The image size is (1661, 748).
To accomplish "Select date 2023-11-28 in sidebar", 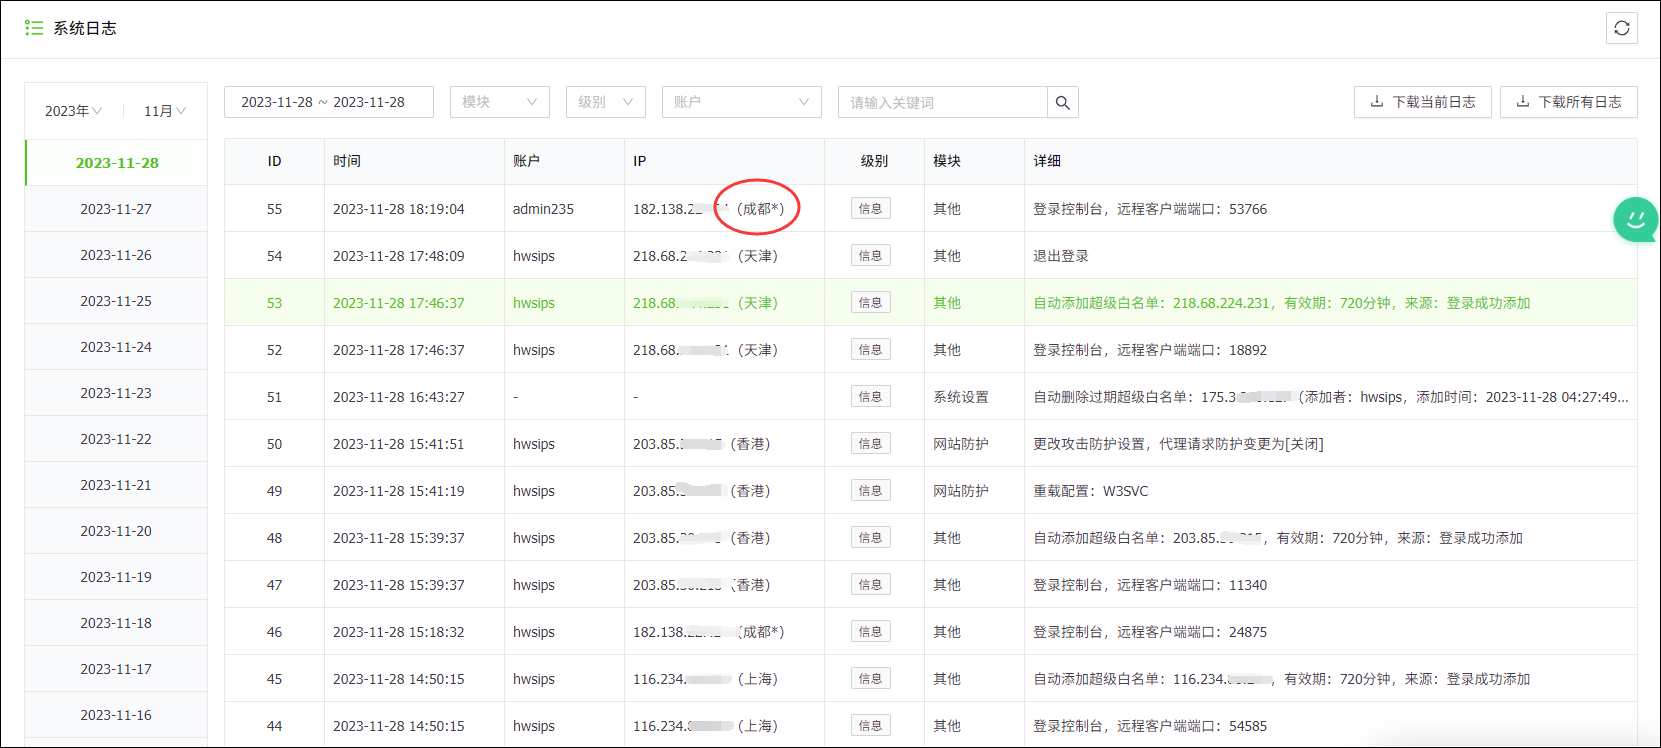I will click(117, 163).
